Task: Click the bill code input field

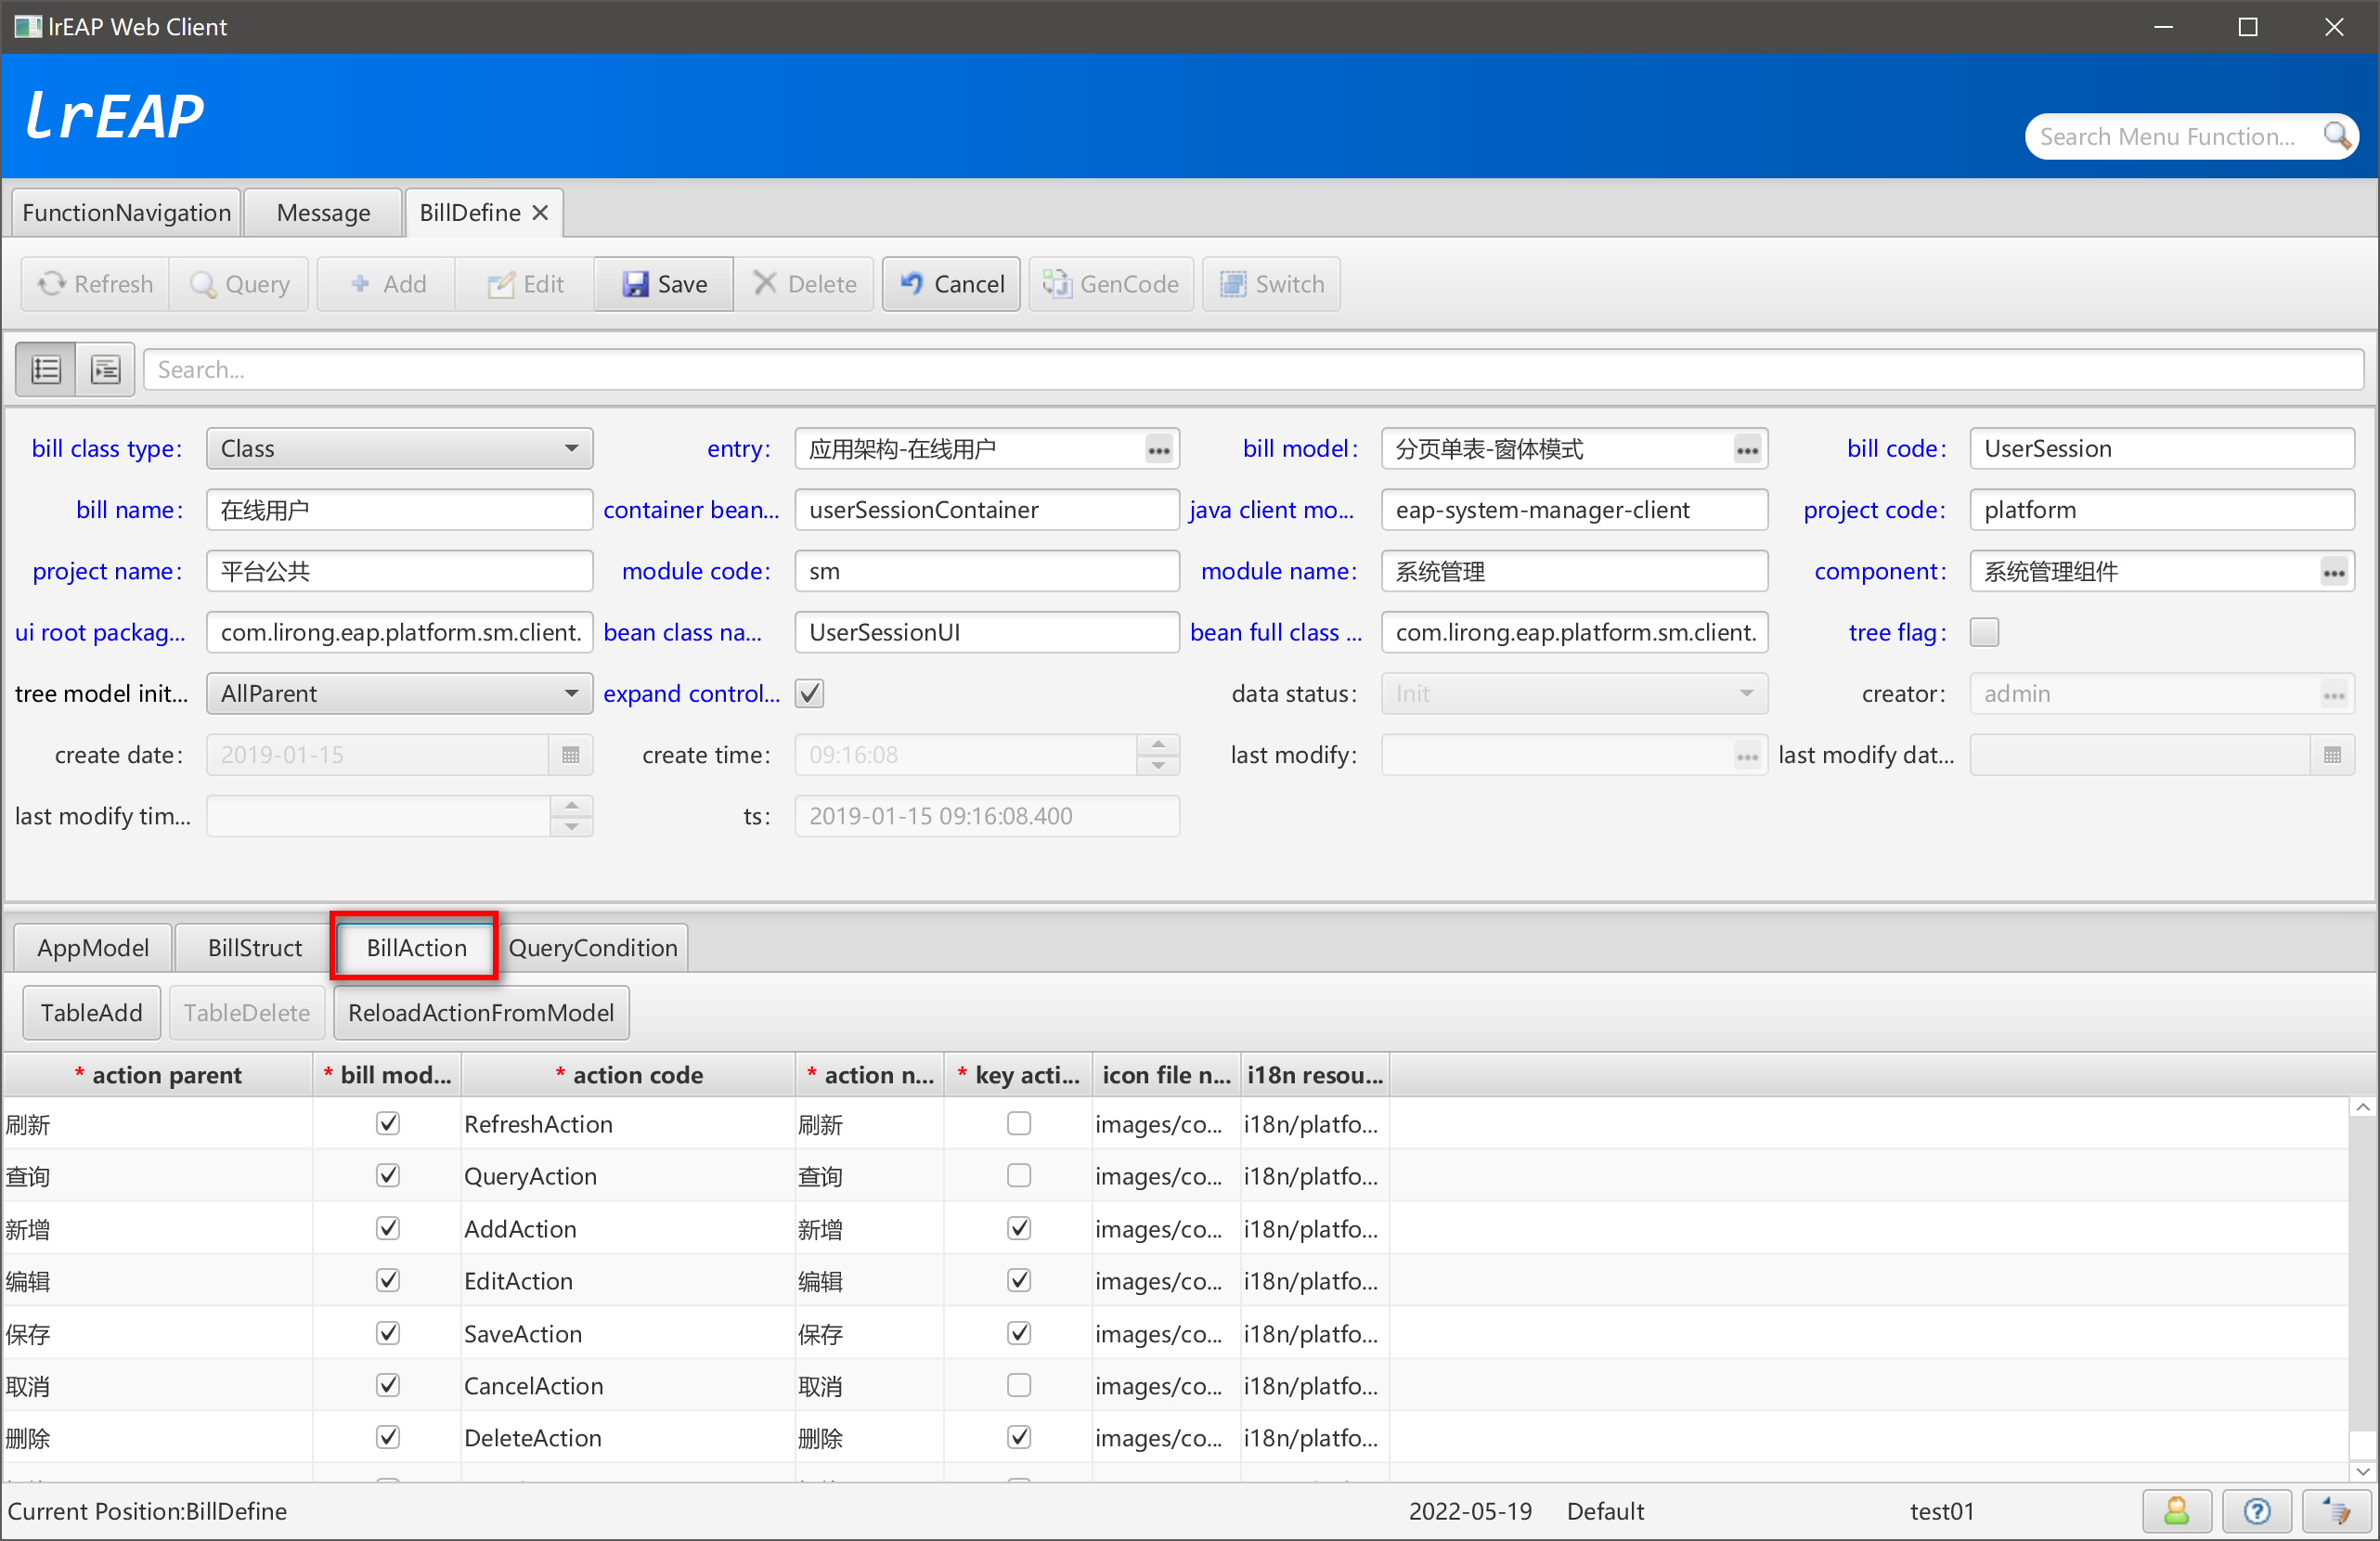Action: [2162, 449]
